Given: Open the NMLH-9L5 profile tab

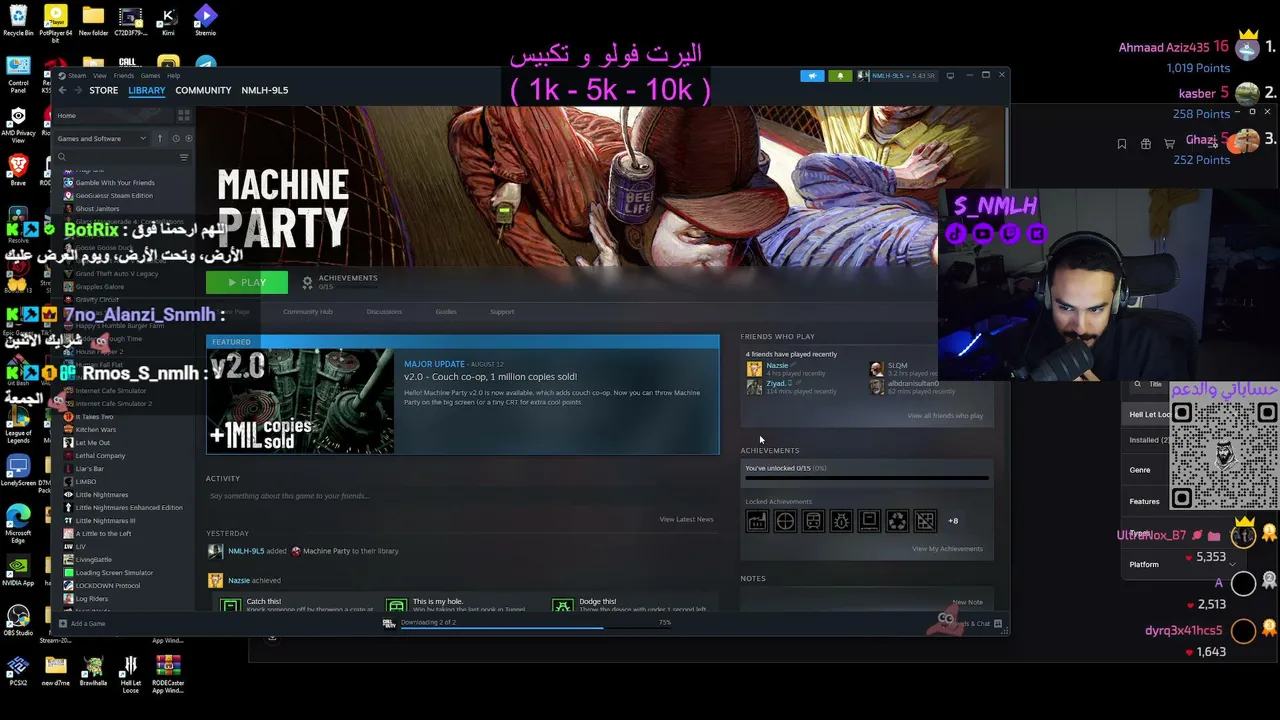Looking at the screenshot, I should coord(265,90).
